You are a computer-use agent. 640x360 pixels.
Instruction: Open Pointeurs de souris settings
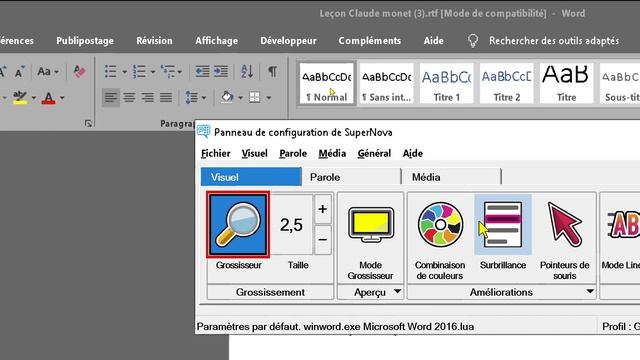[564, 224]
